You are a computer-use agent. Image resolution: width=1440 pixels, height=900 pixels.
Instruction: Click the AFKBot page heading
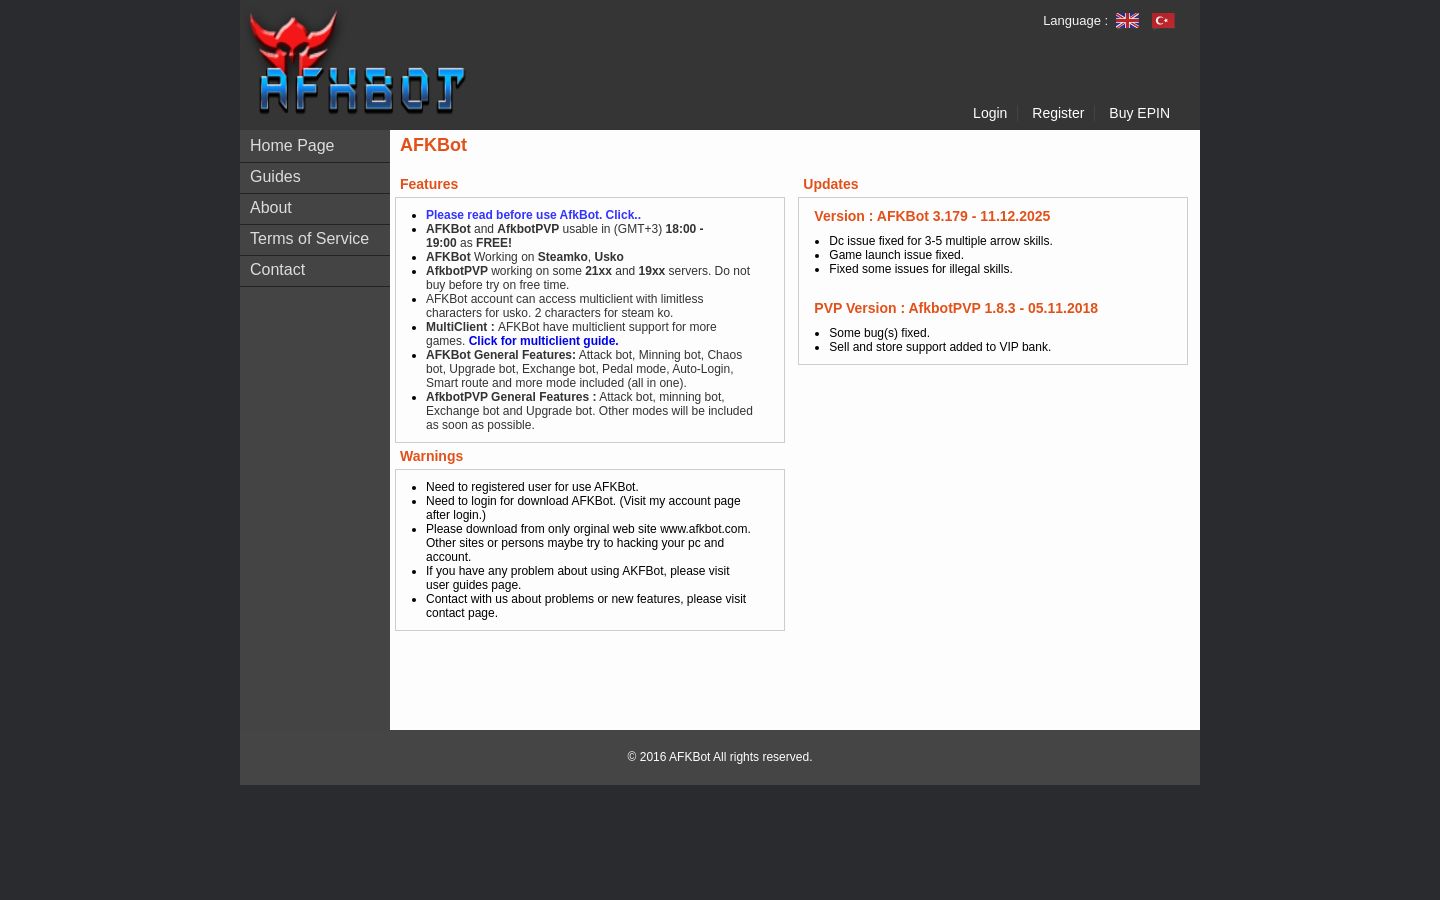pos(433,145)
